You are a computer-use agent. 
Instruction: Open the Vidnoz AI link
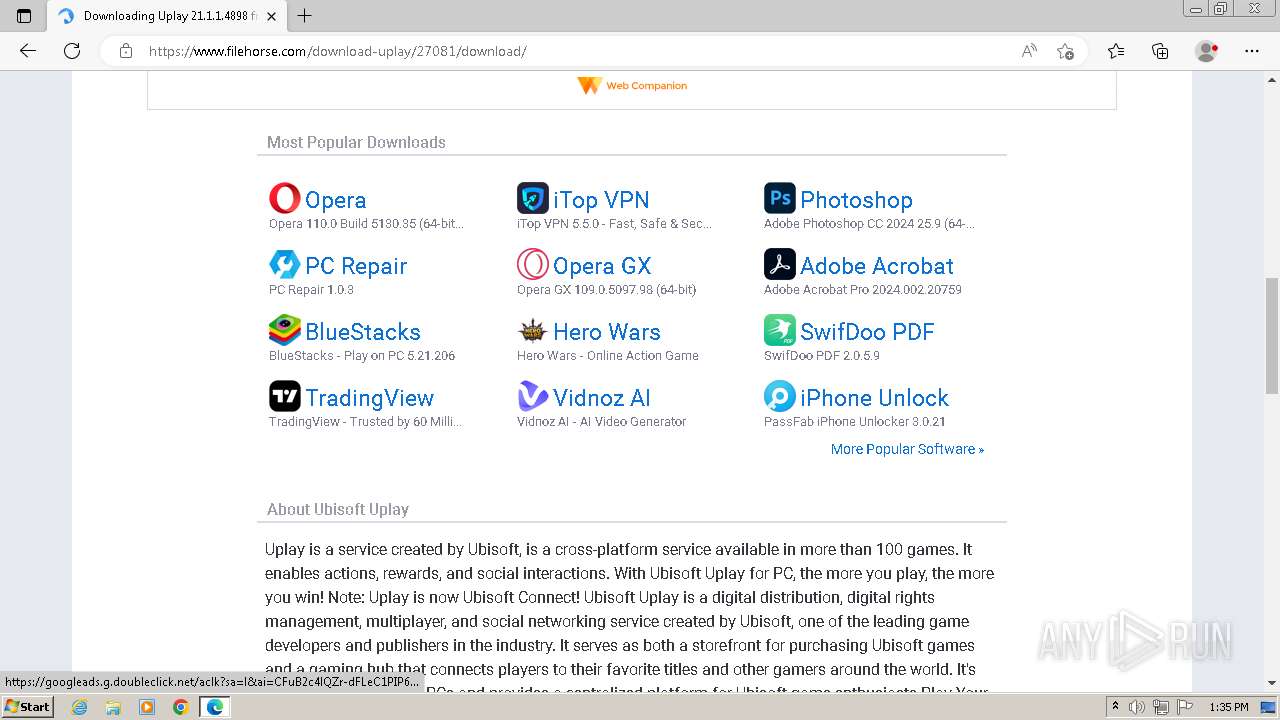pos(602,398)
